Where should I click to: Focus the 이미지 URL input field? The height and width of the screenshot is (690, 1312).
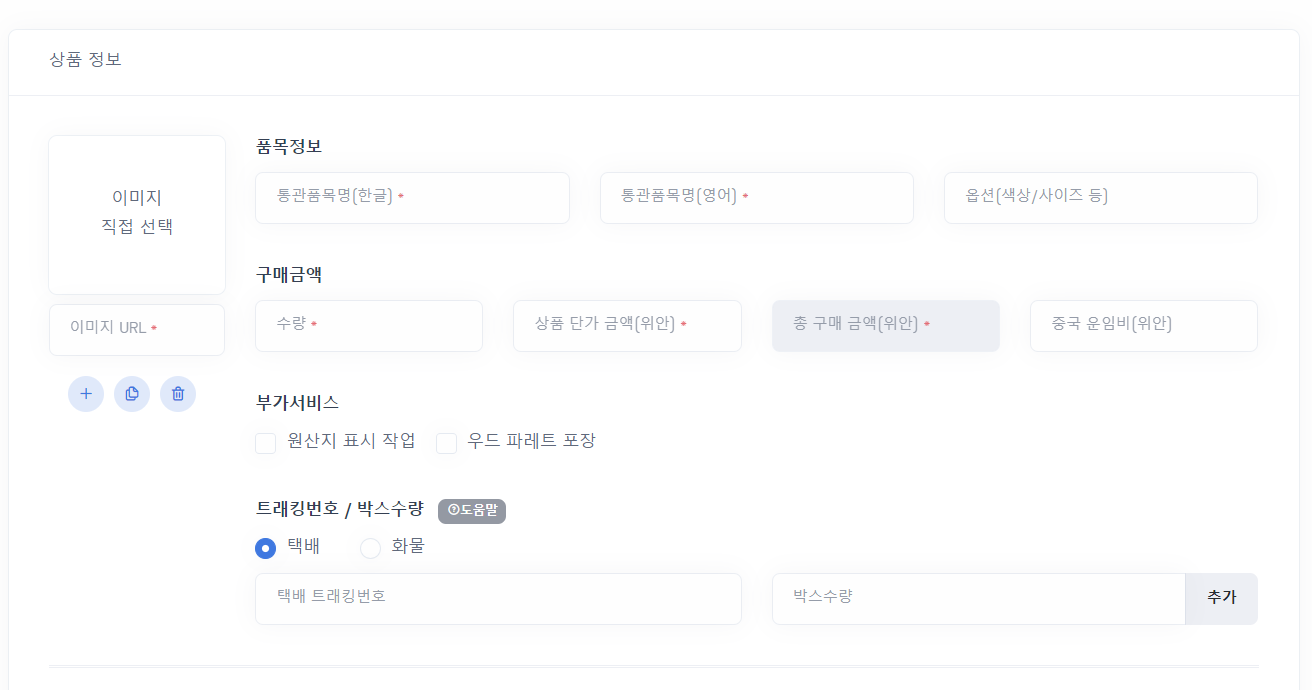137,329
